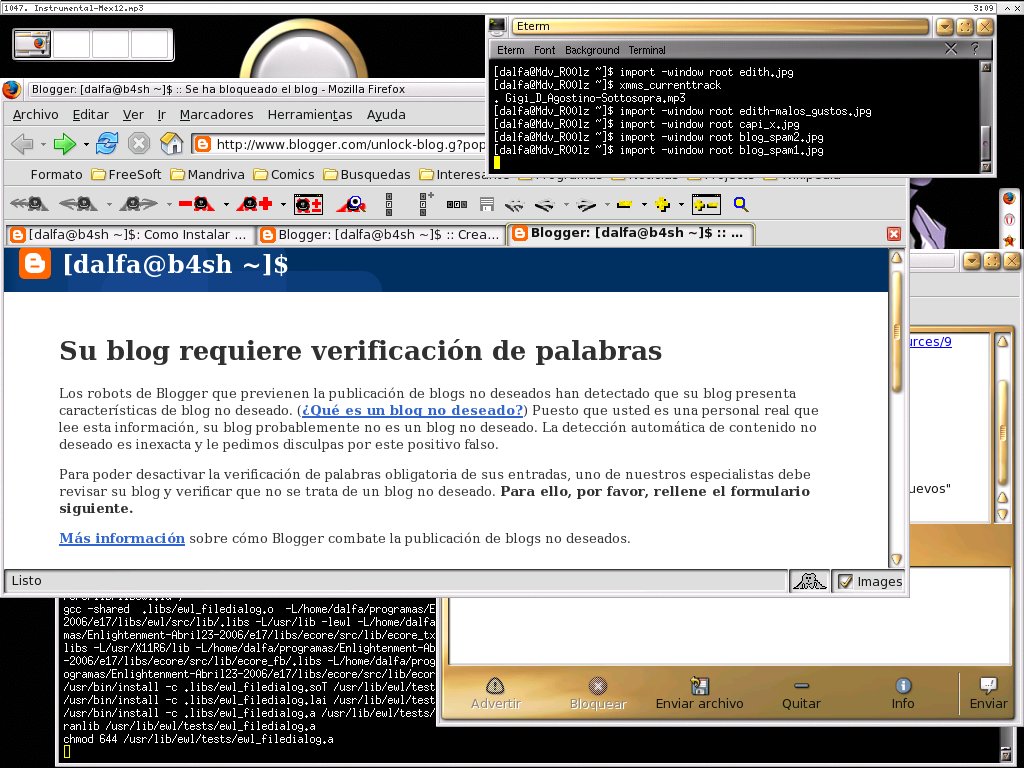Viewport: 1024px width, 768px height.
Task: Close the current Firefox tab with red X
Action: (894, 234)
